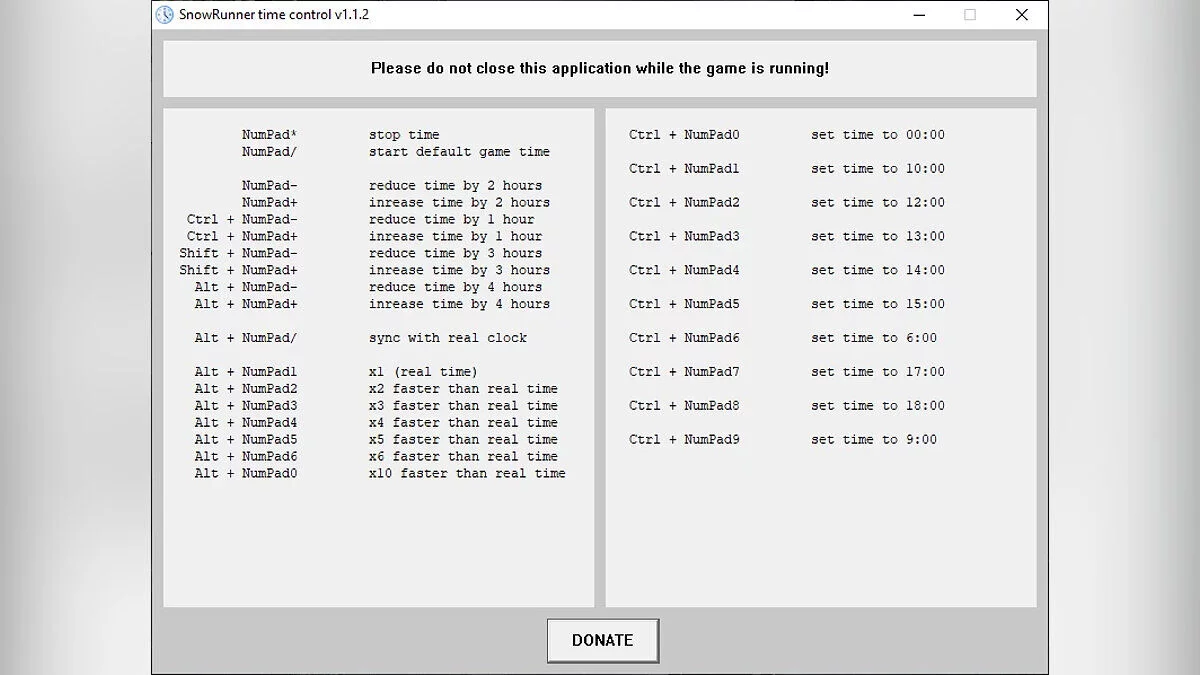The width and height of the screenshot is (1200, 675).
Task: Click the "set time to 15:00" text
Action: click(878, 305)
